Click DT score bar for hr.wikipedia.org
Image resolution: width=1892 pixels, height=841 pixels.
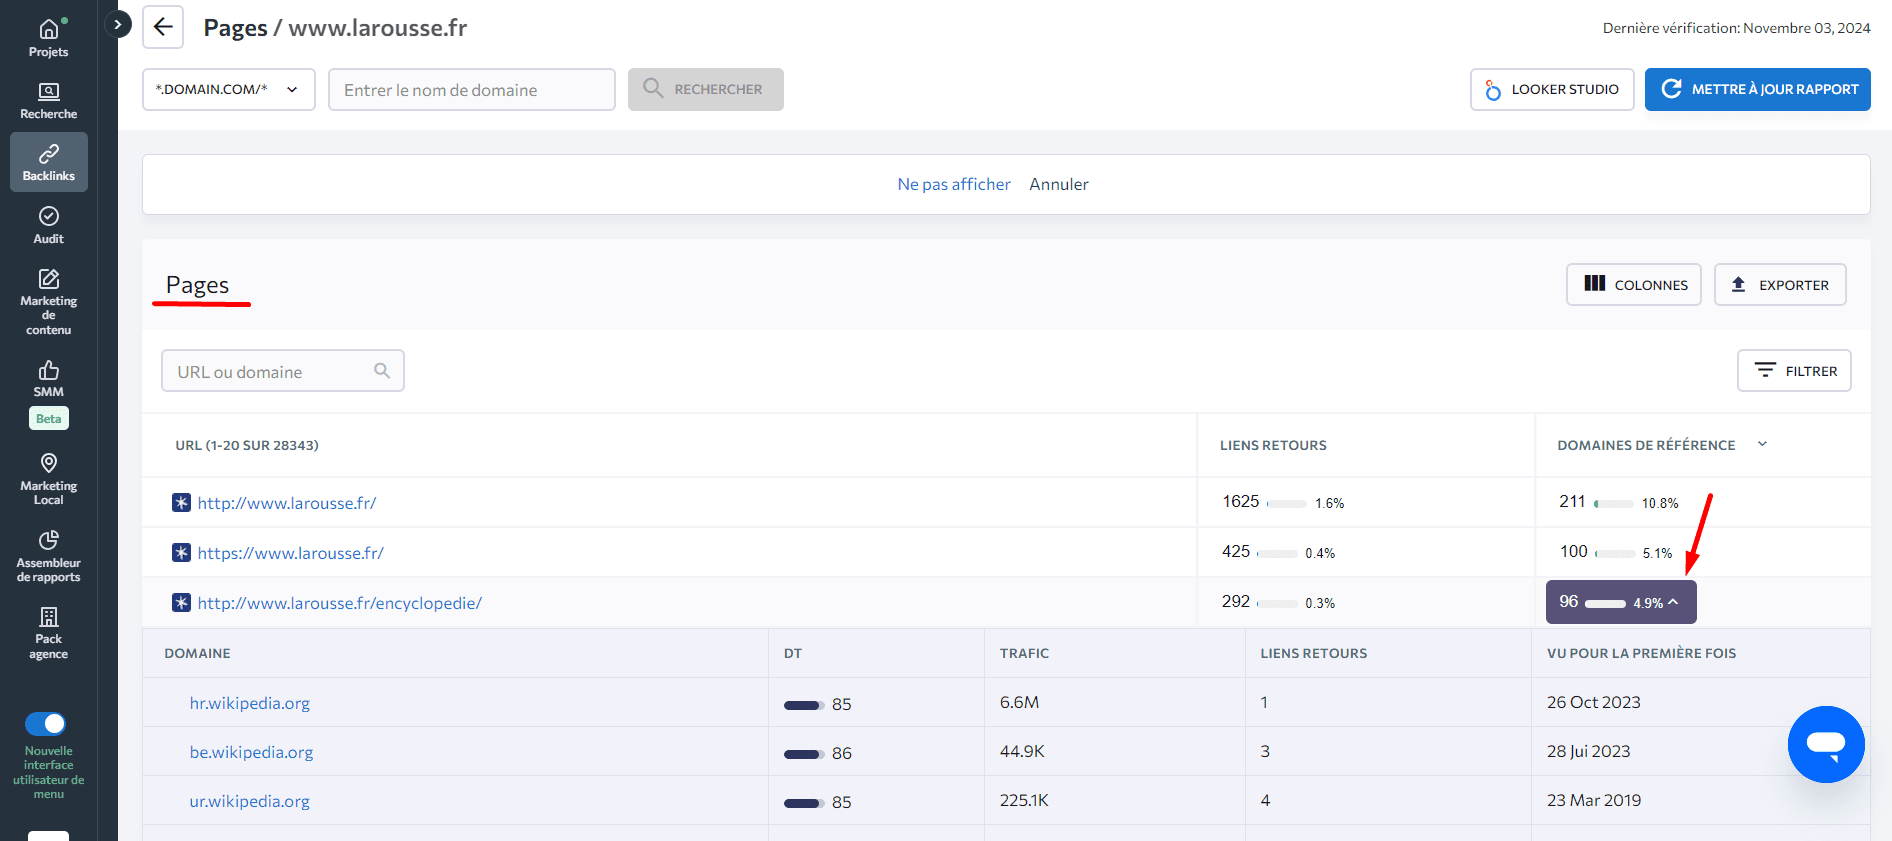point(804,705)
